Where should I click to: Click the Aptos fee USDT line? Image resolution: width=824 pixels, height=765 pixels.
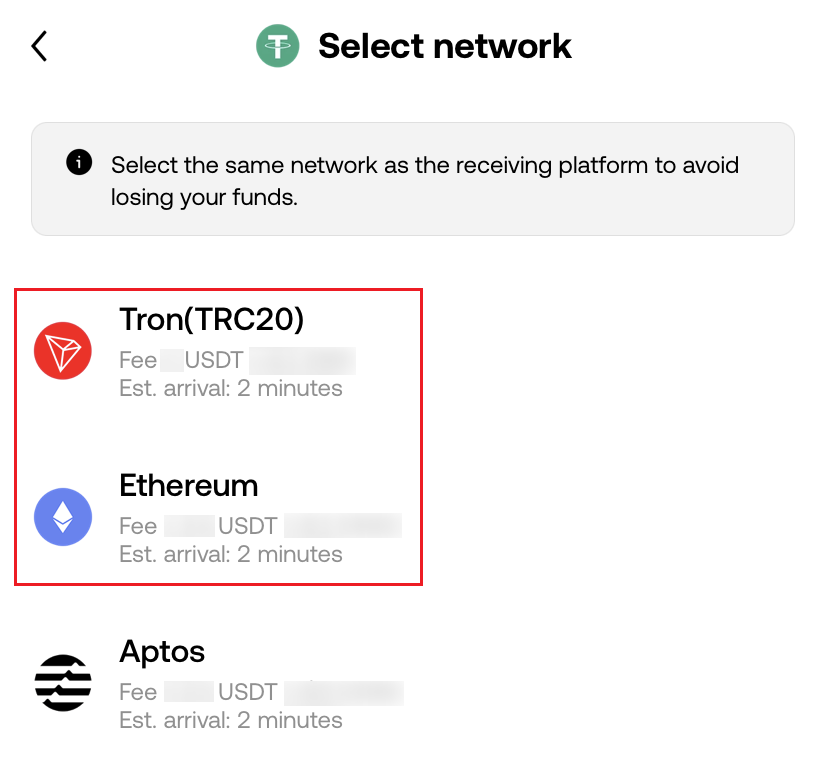click(262, 692)
